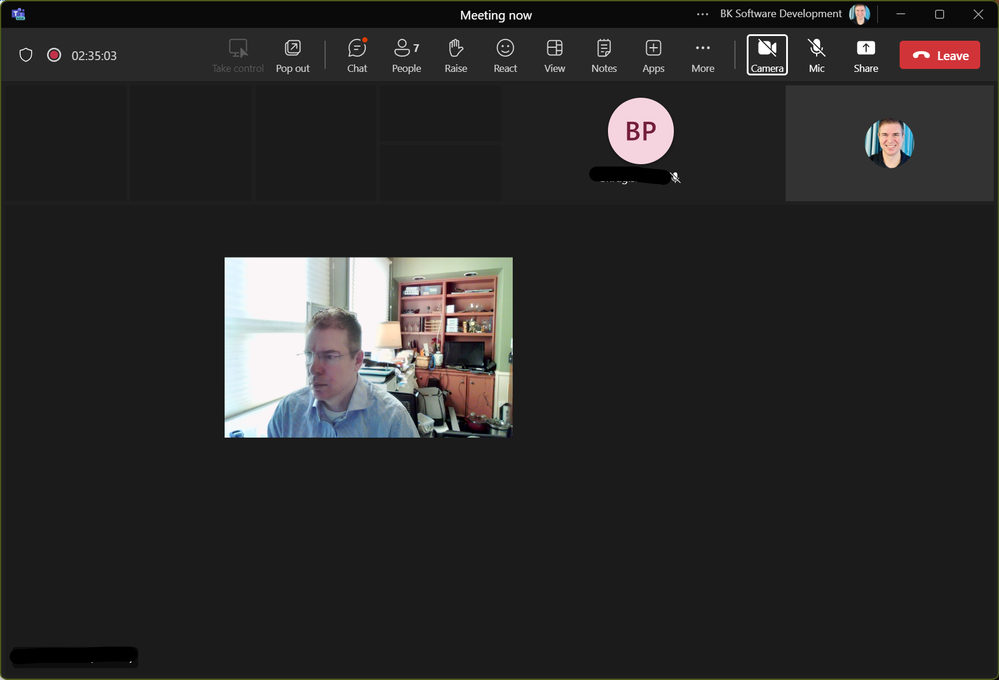Share your screen content

tap(866, 55)
